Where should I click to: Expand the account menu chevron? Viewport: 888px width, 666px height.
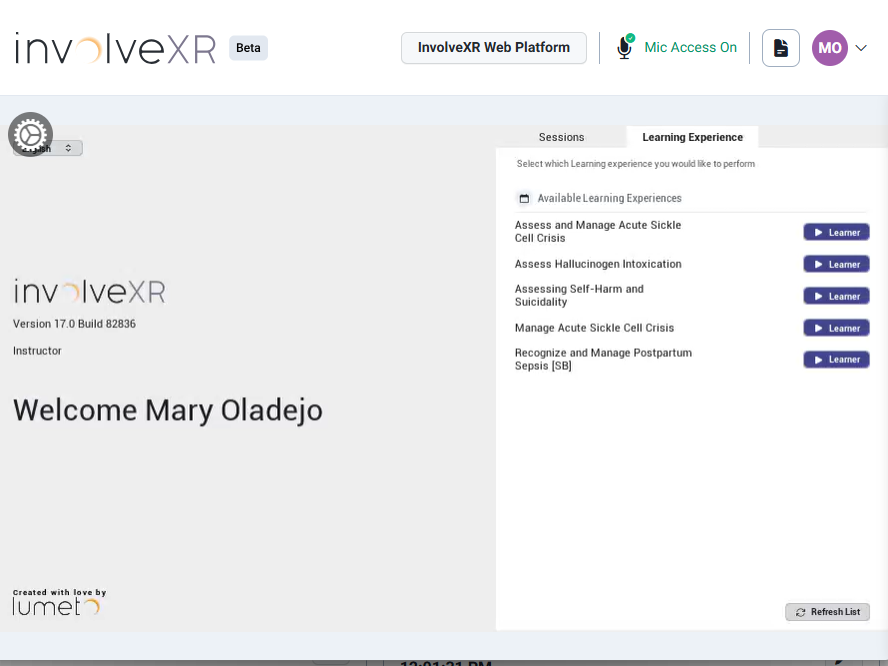(x=861, y=48)
